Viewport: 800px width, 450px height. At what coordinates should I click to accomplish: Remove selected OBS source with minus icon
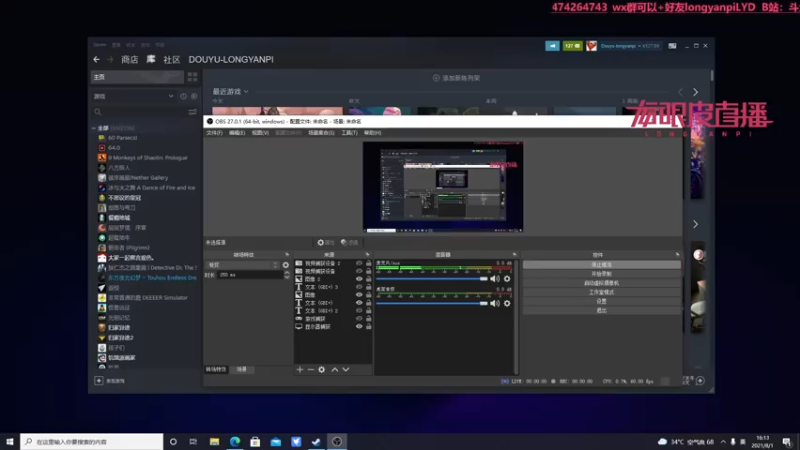[310, 369]
